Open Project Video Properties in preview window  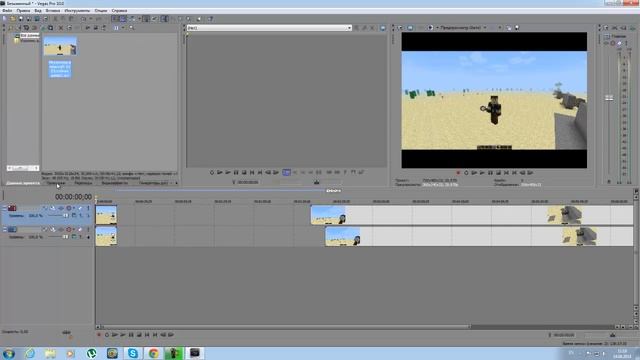click(x=400, y=28)
